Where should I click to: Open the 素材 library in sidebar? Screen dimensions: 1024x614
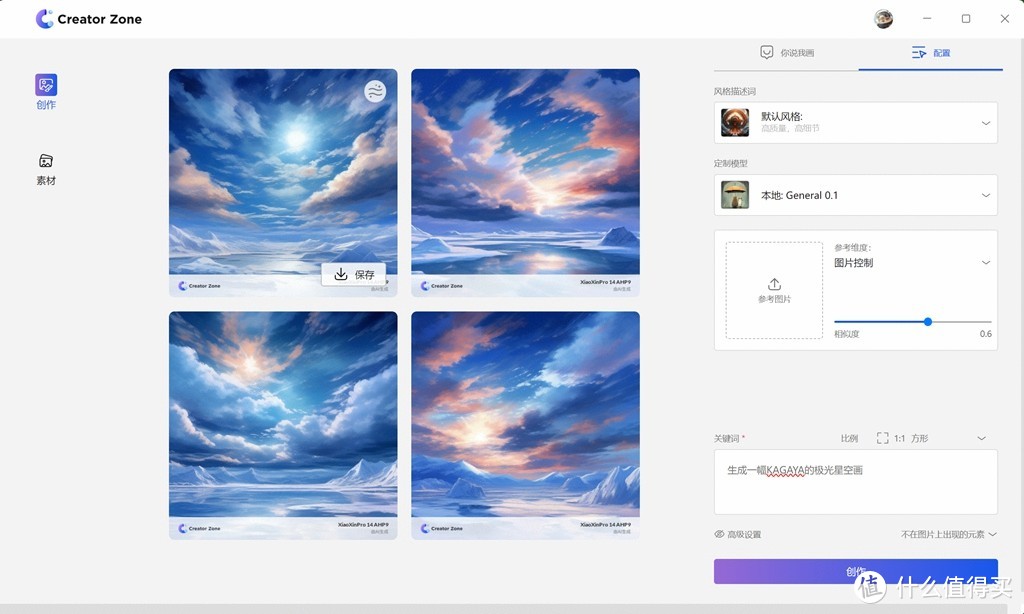(46, 168)
